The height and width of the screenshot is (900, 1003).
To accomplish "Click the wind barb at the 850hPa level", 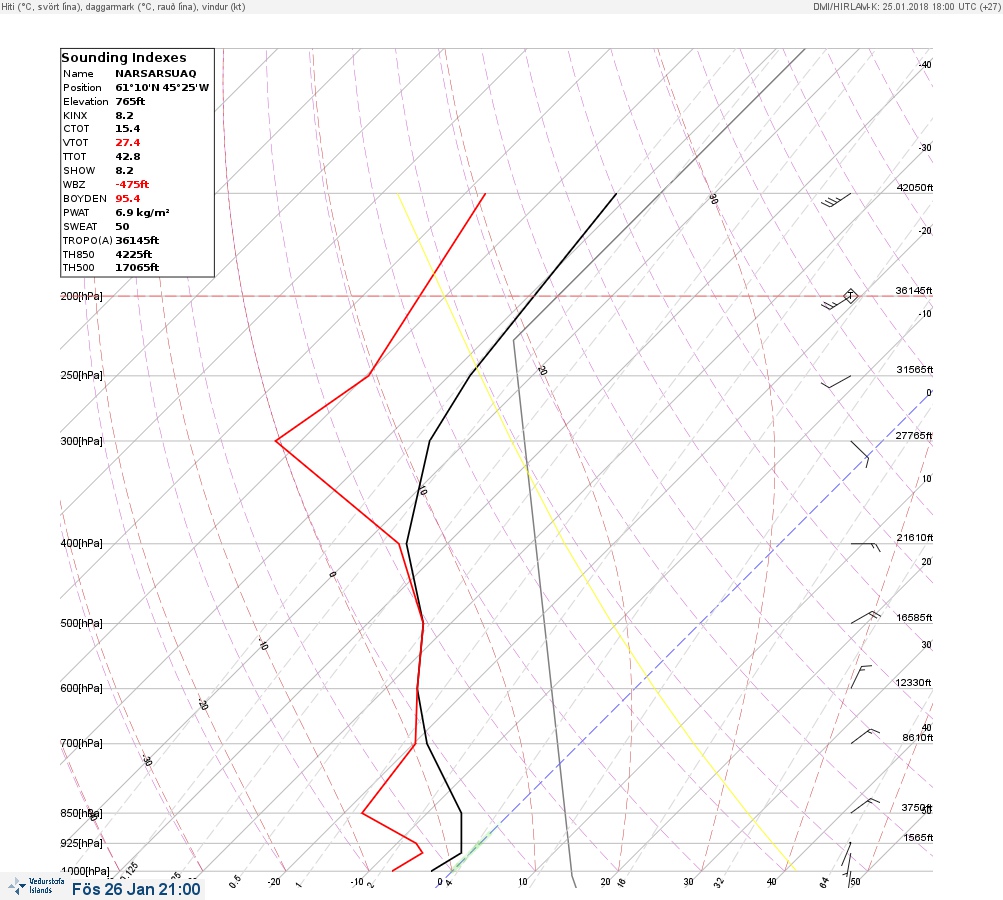I will [x=865, y=805].
